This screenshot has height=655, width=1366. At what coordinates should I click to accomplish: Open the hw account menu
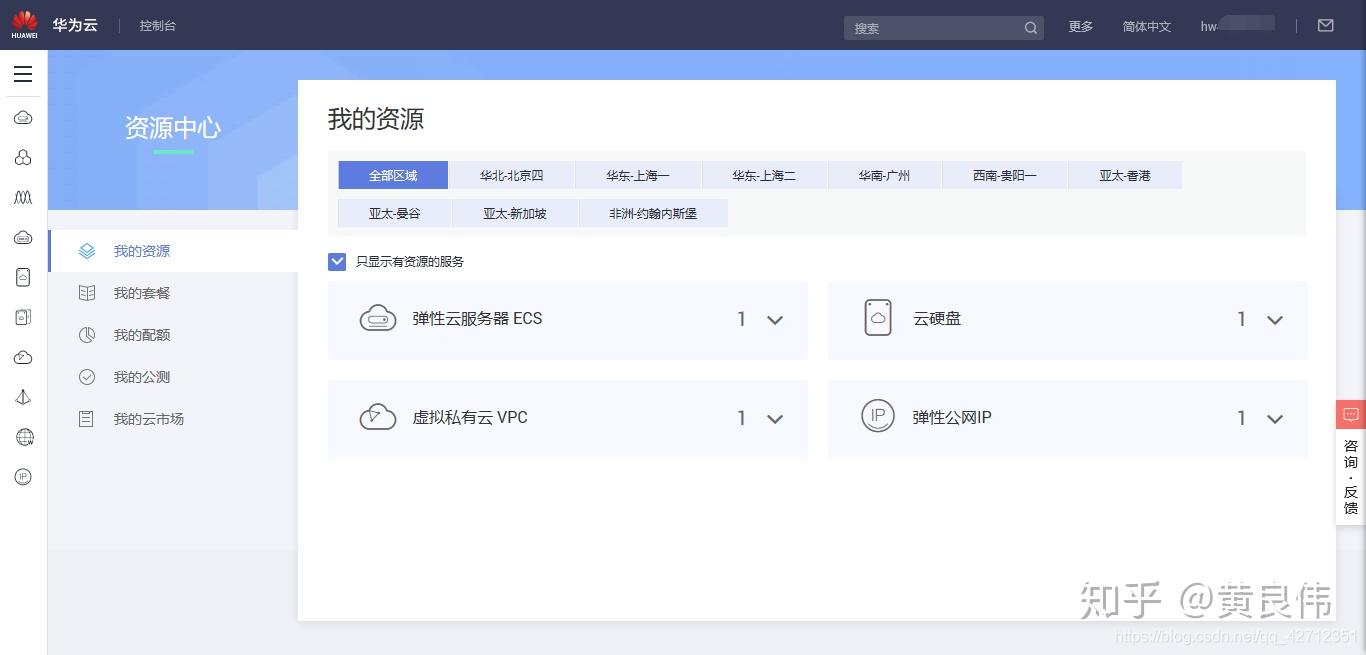pos(1238,26)
